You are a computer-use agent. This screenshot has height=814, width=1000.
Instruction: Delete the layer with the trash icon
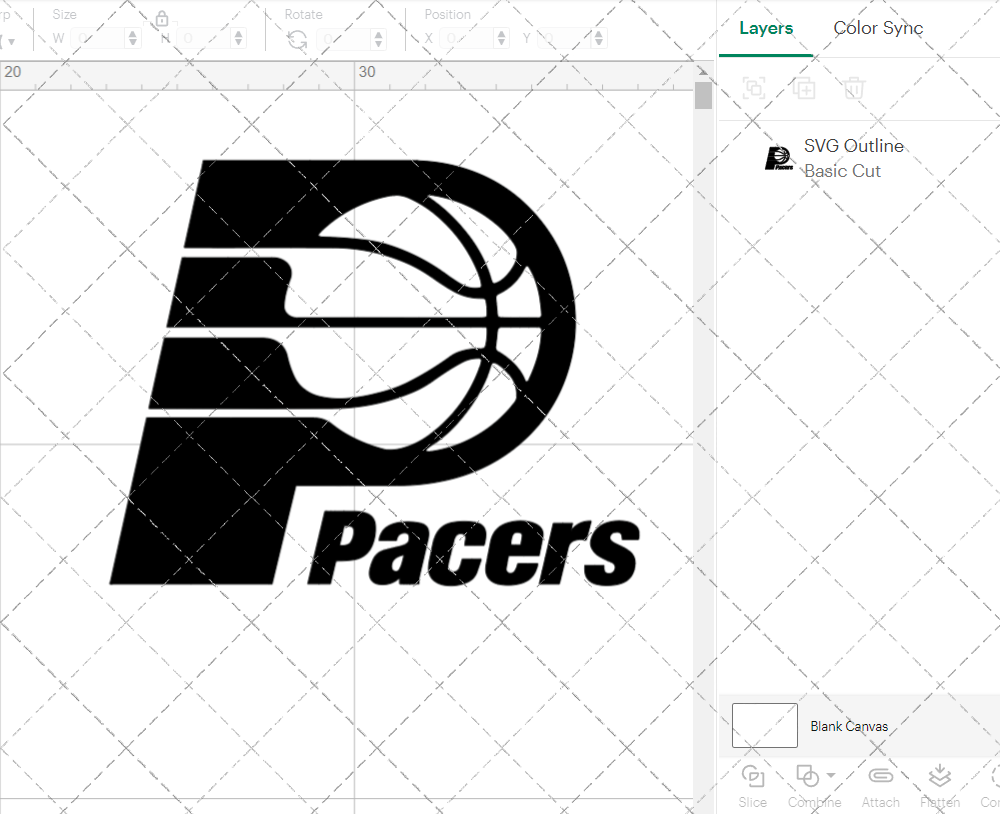[x=852, y=88]
